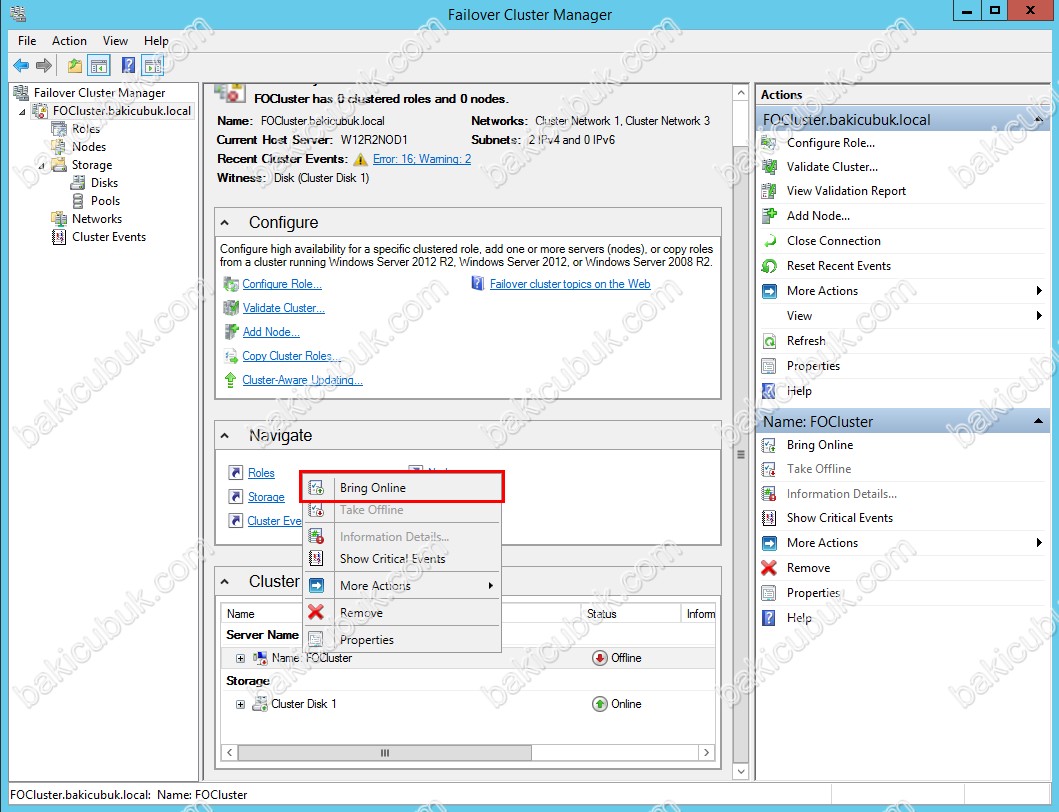Click the Pools icon in the console tree

point(78,201)
